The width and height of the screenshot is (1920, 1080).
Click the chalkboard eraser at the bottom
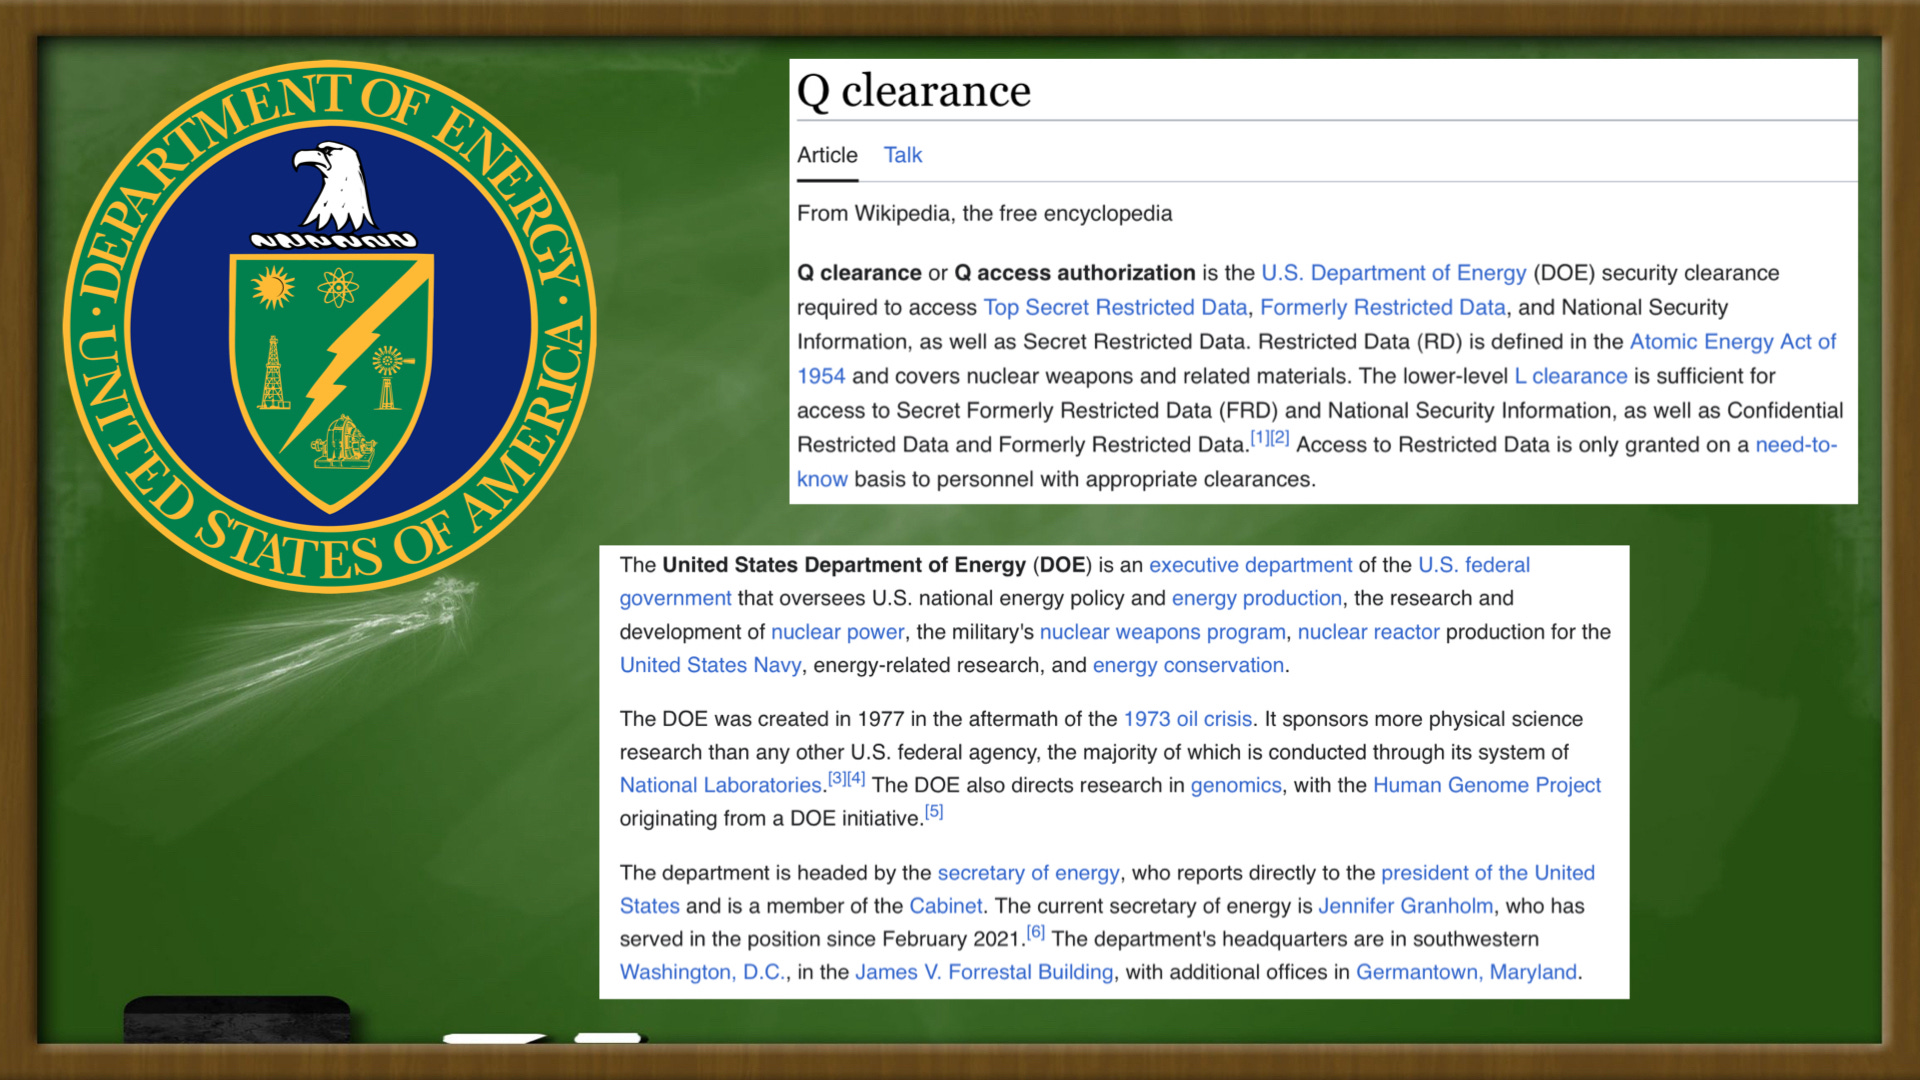coord(237,1018)
